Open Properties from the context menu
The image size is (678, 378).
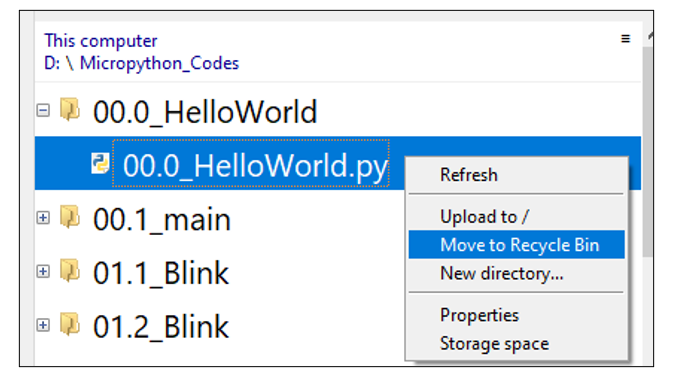516,315
